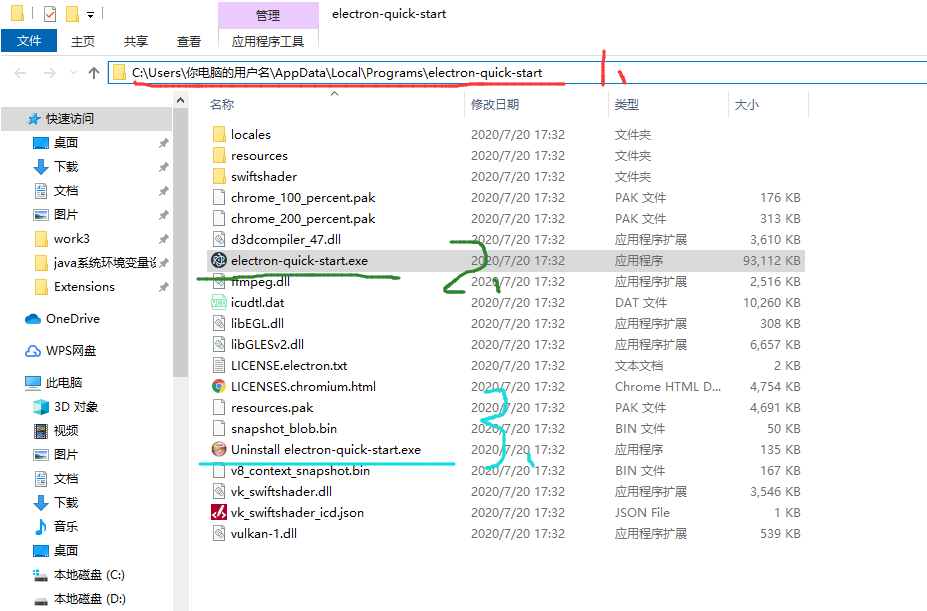Select v8_context_snapshot.bin file

pyautogui.click(x=300, y=470)
